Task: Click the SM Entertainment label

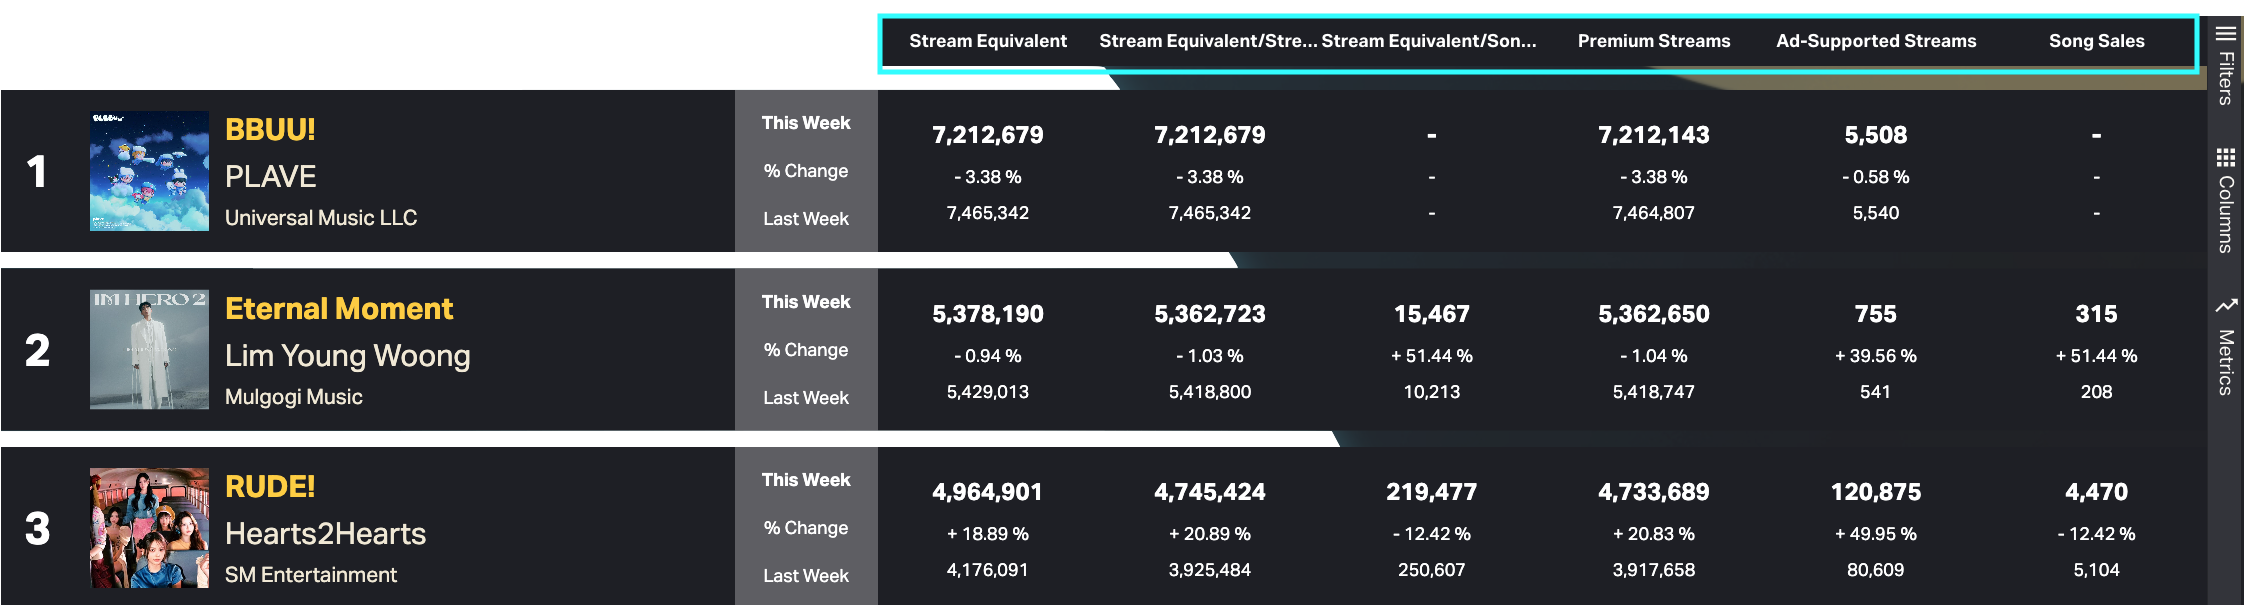Action: pos(310,575)
